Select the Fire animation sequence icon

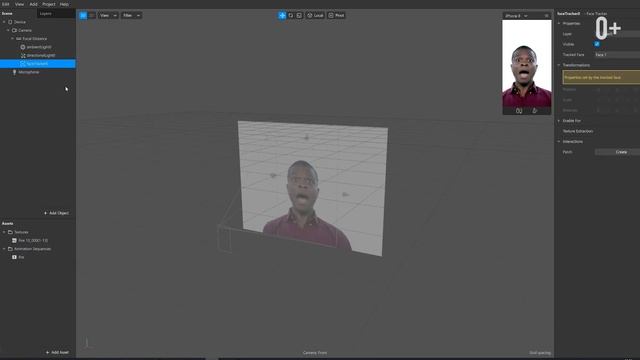click(x=14, y=257)
